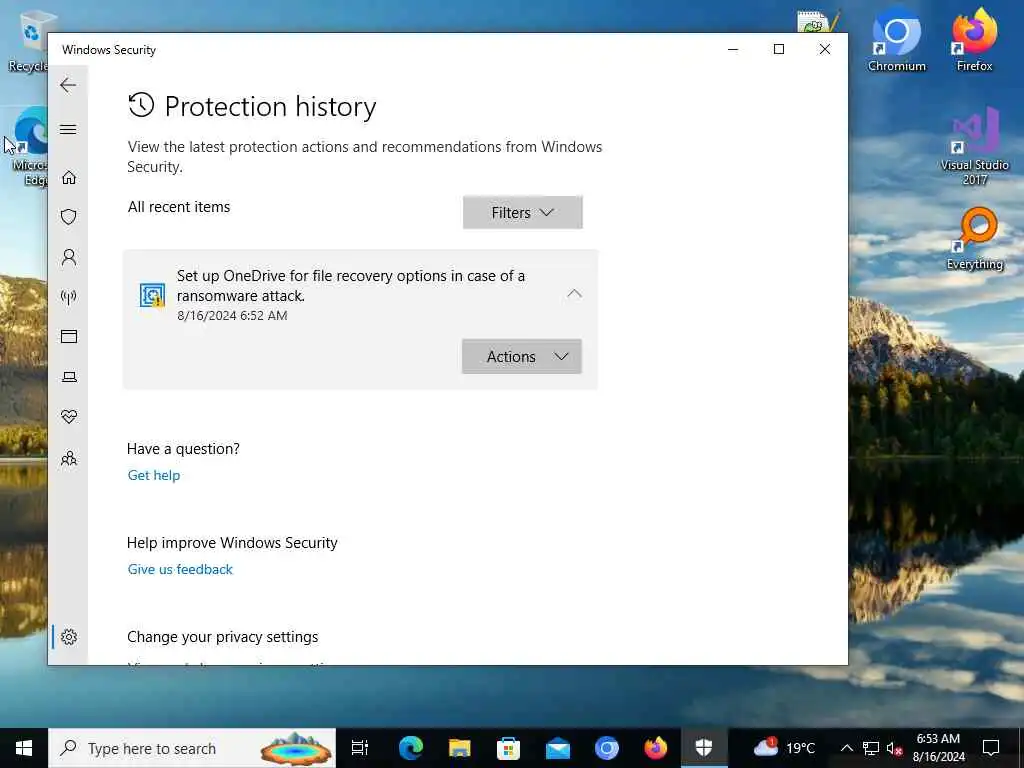Open Virus & threat protection shield icon
Viewport: 1024px width, 768px height.
tap(69, 217)
